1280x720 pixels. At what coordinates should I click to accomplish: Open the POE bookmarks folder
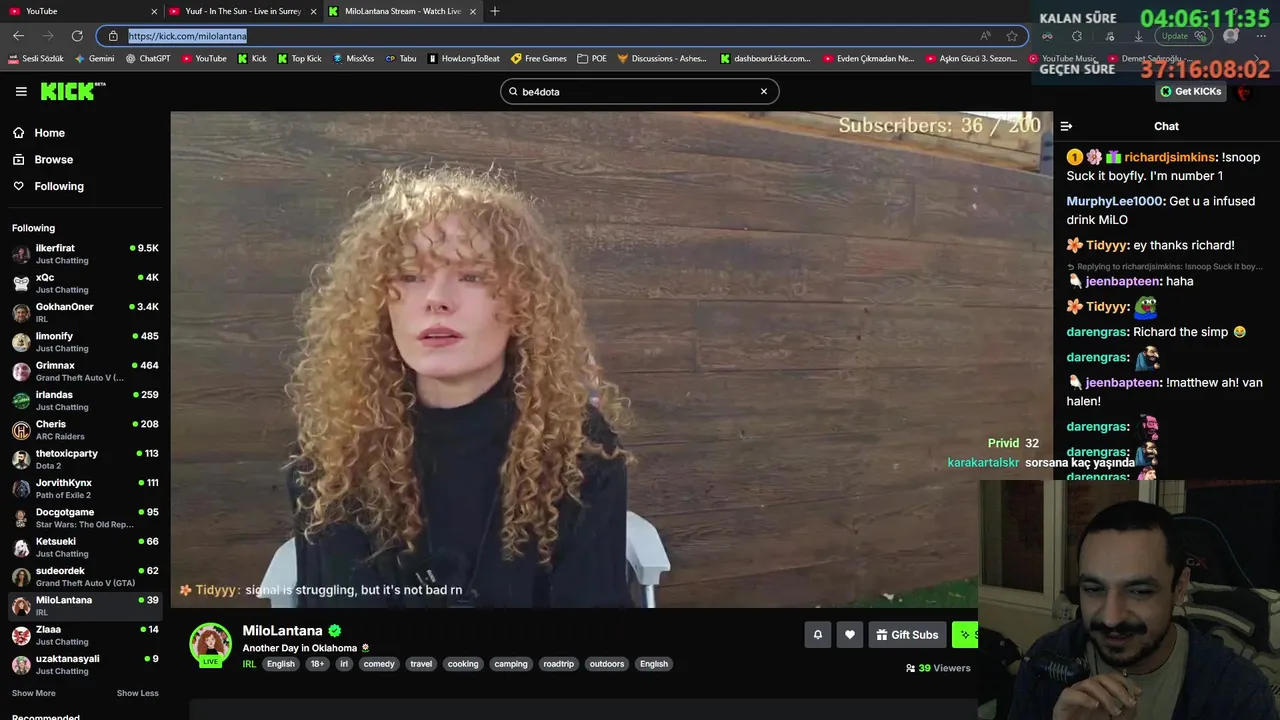[592, 59]
